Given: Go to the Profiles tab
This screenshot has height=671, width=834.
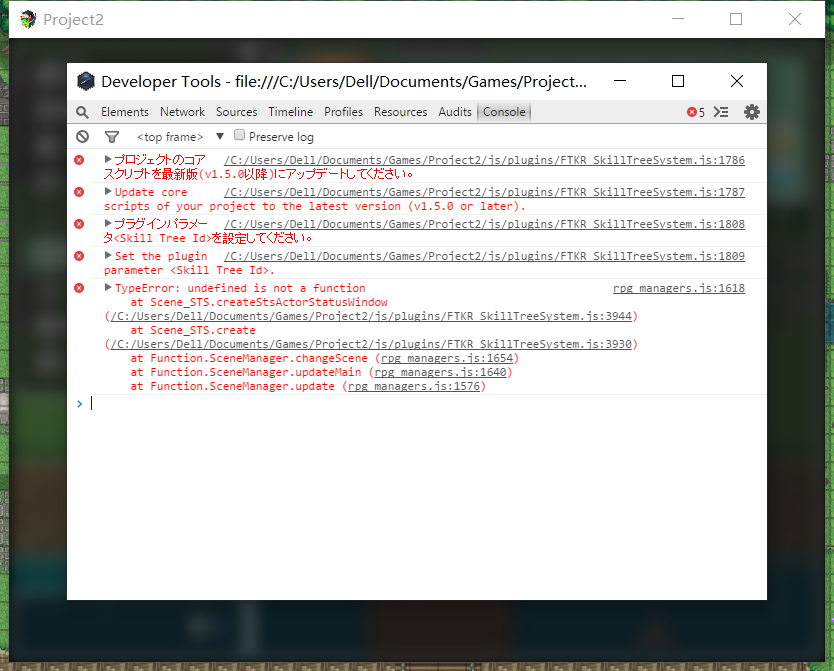Looking at the screenshot, I should point(344,112).
